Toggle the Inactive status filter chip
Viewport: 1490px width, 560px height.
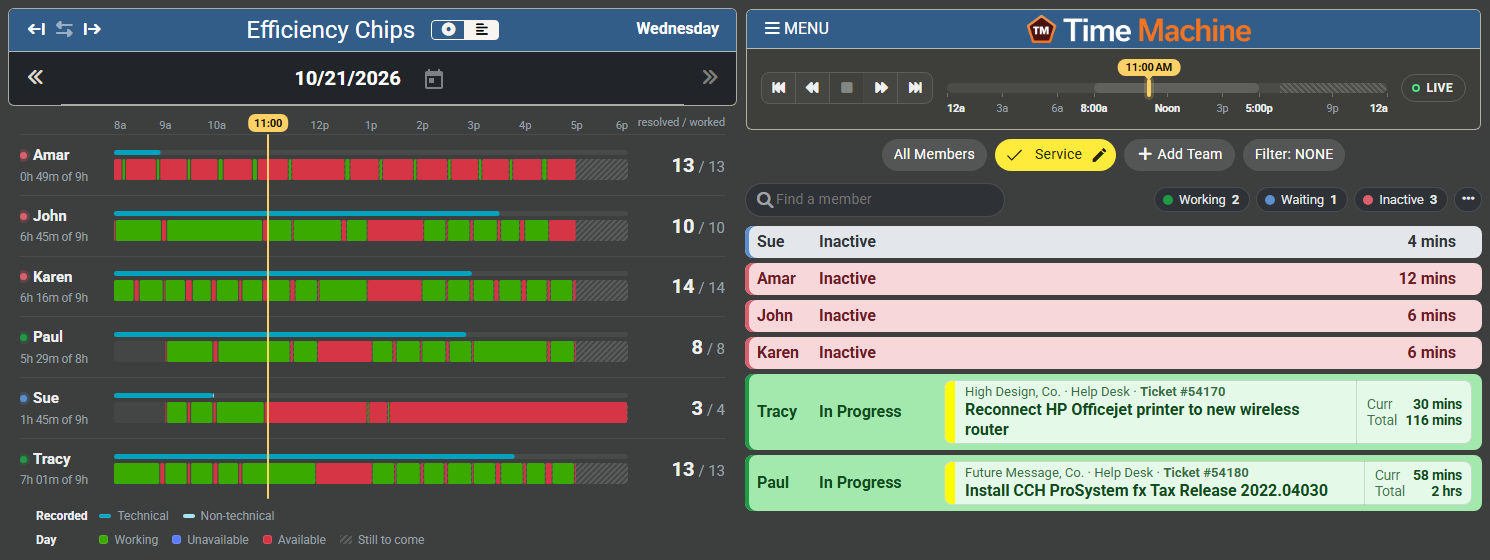(1401, 200)
